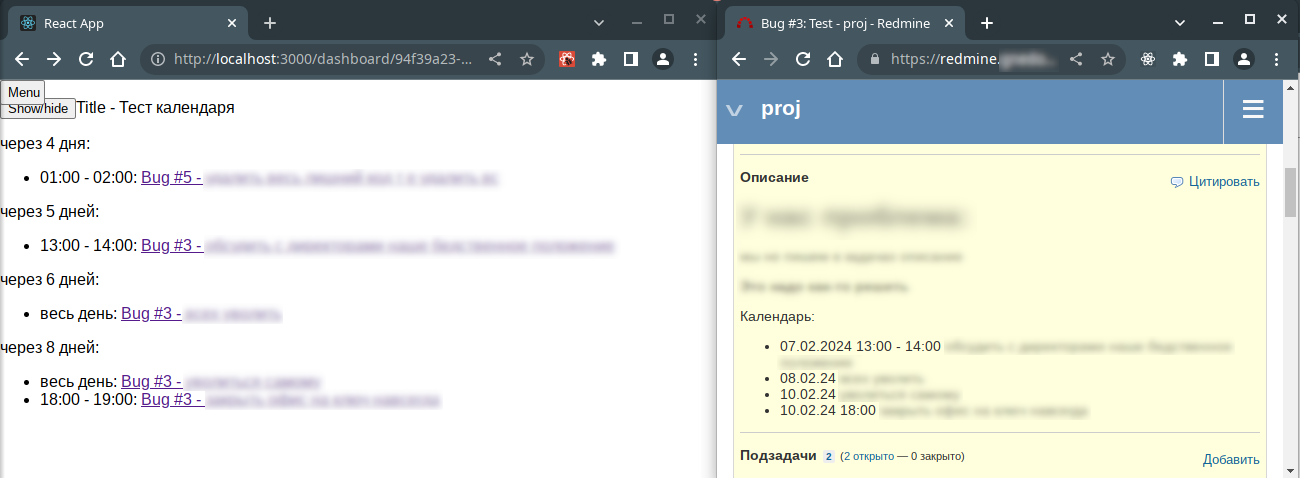Open tab search chevron in Redmine window
This screenshot has width=1300, height=478.
[1180, 22]
